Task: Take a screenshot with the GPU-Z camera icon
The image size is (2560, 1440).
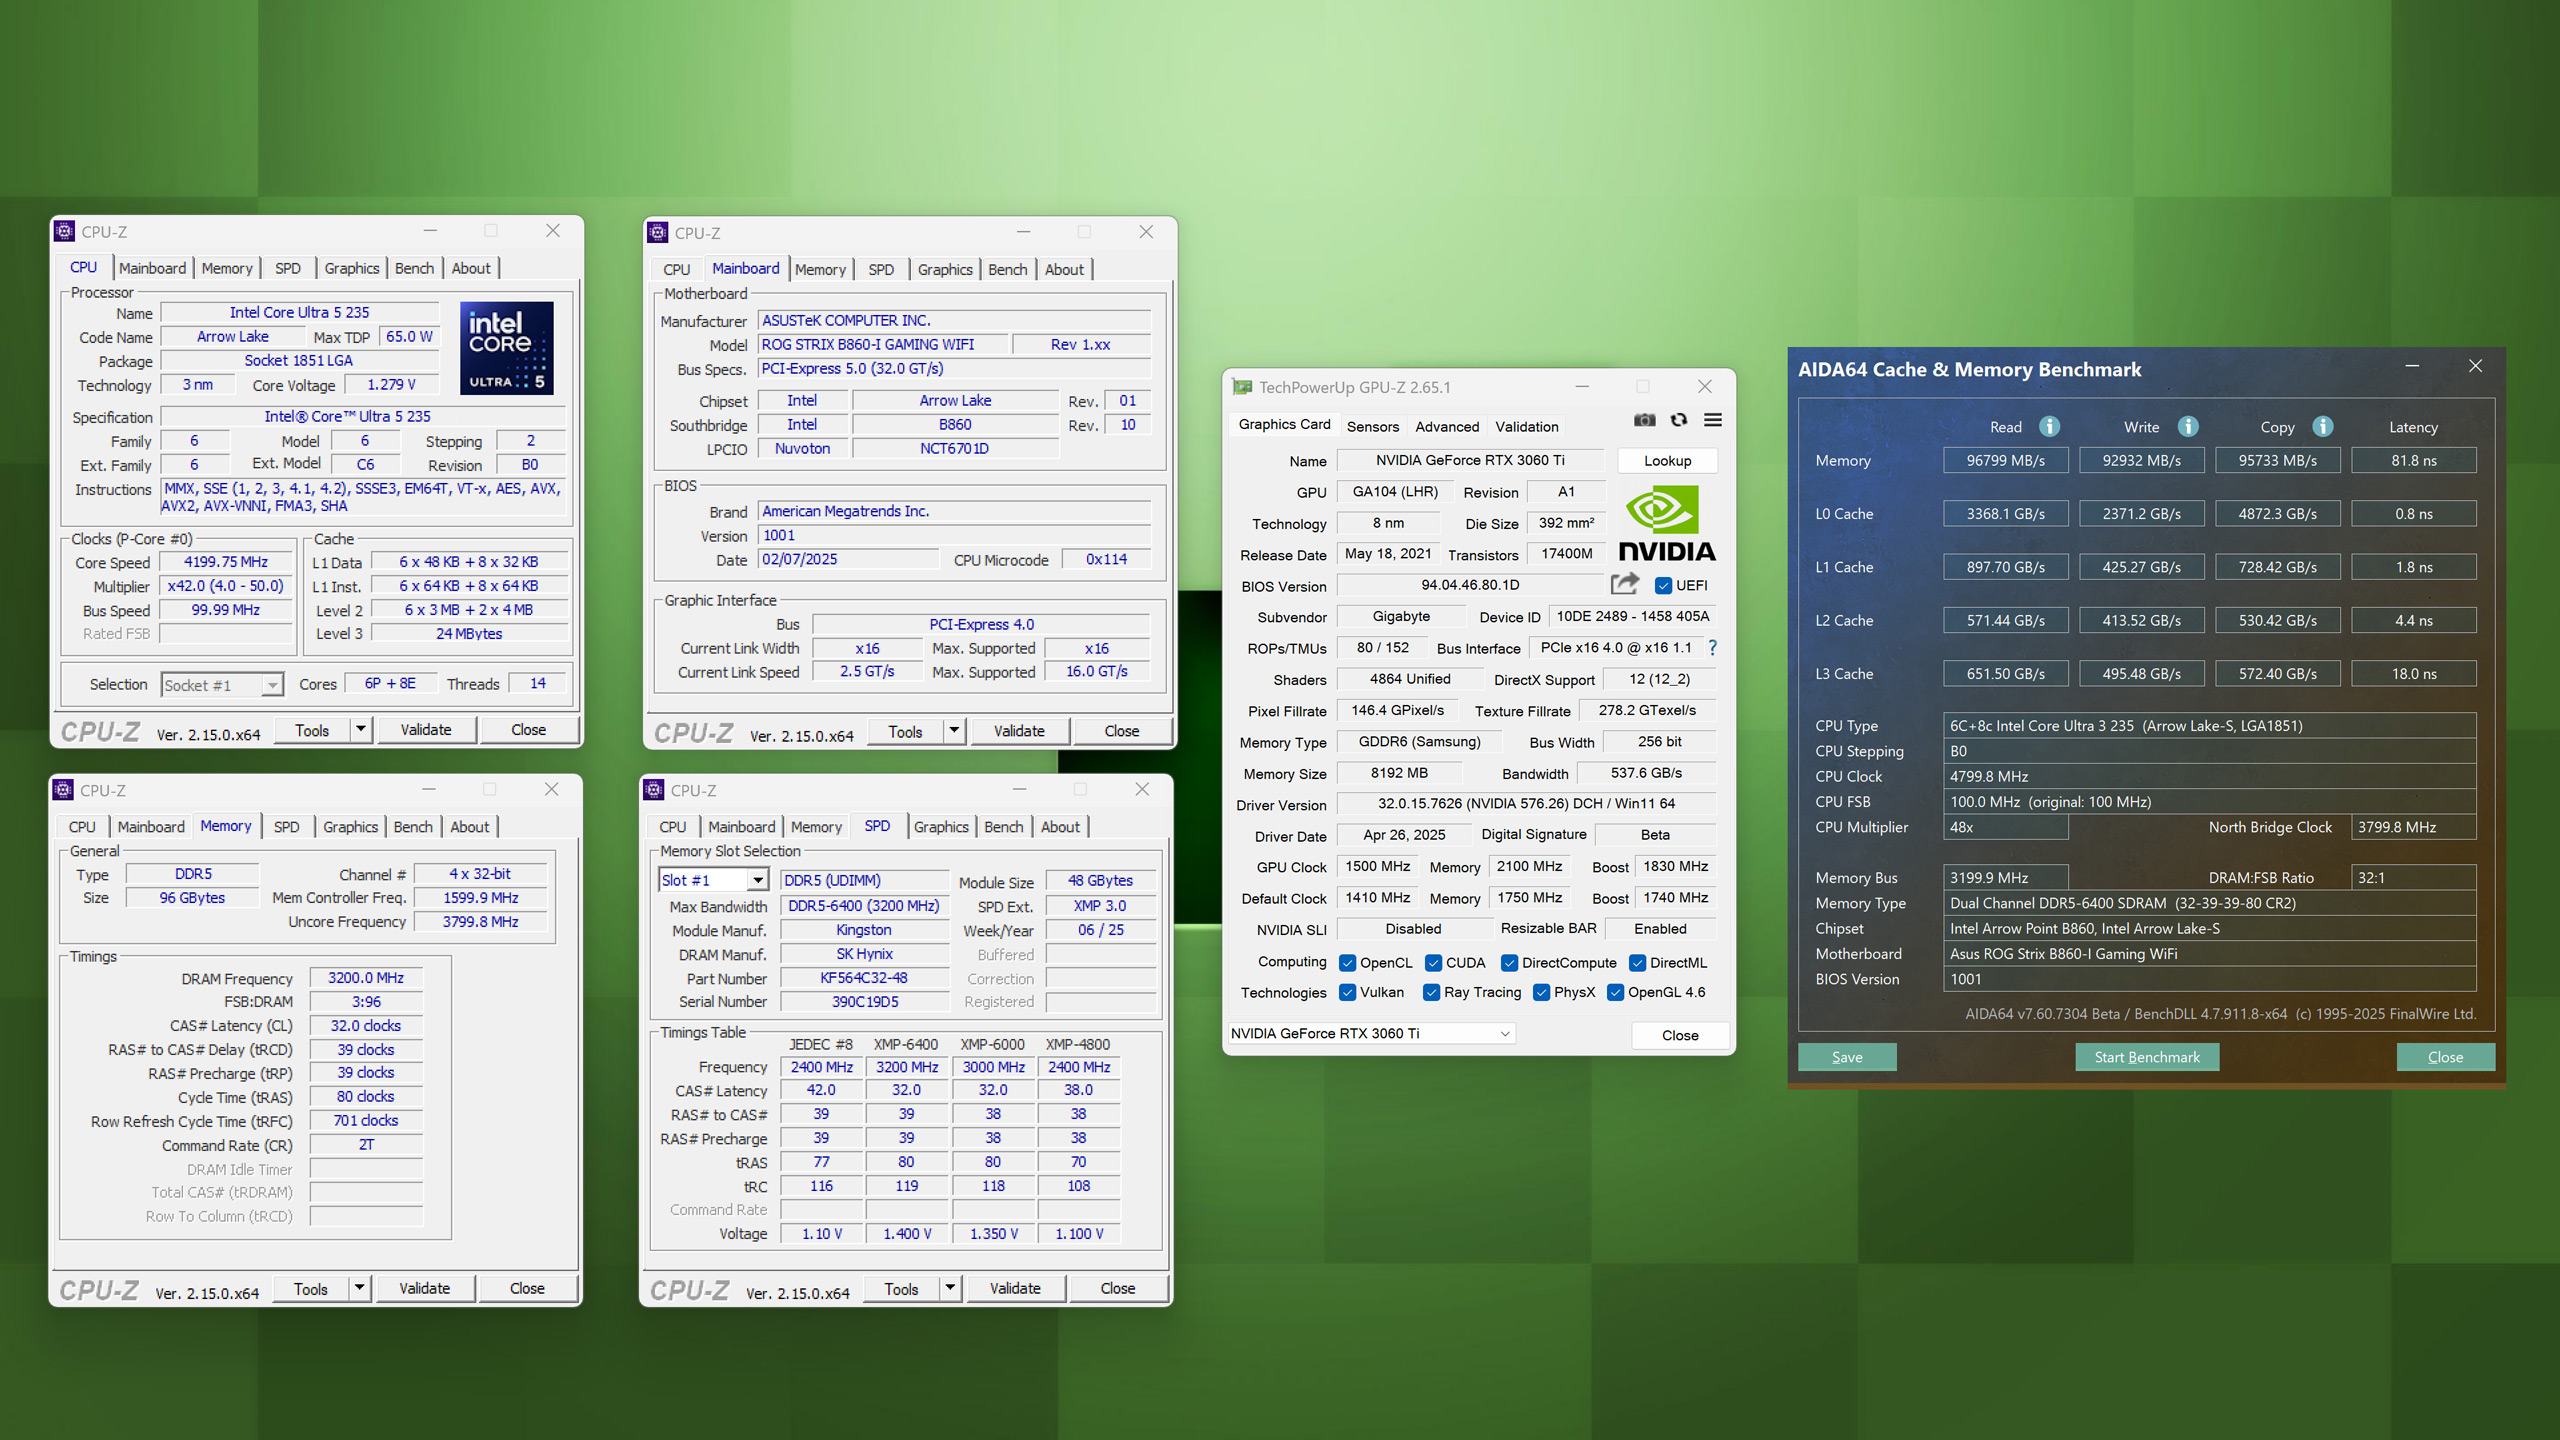Action: tap(1644, 421)
